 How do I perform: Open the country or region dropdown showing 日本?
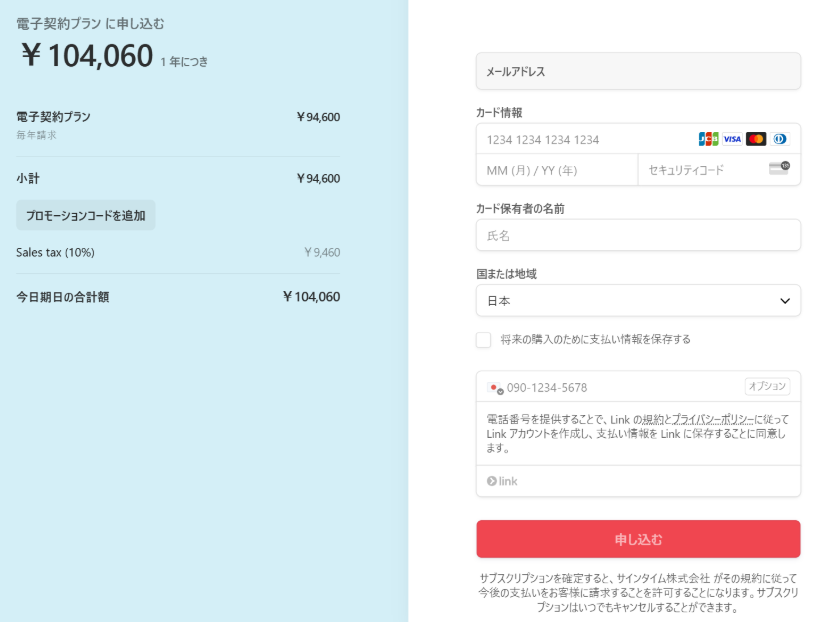click(x=638, y=300)
